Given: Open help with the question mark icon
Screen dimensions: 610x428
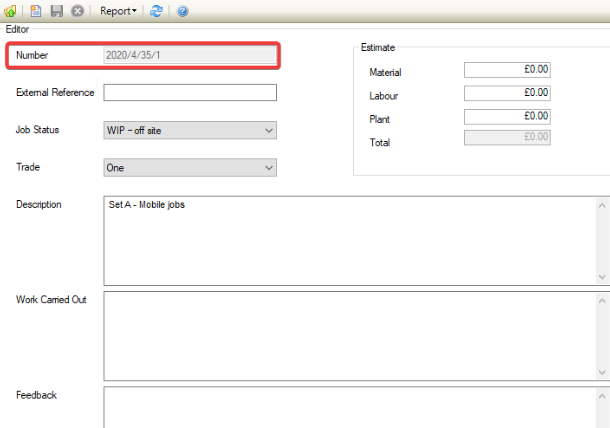Looking at the screenshot, I should click(x=183, y=11).
